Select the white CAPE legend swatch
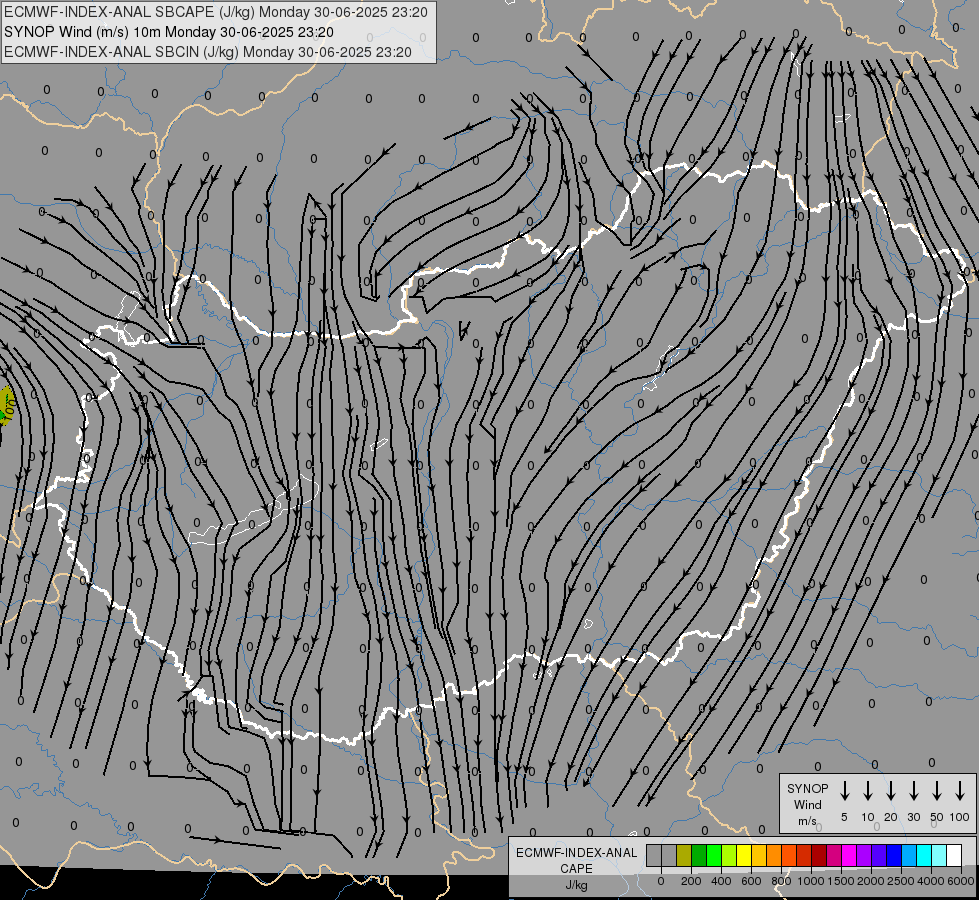This screenshot has width=979, height=900. [x=954, y=855]
